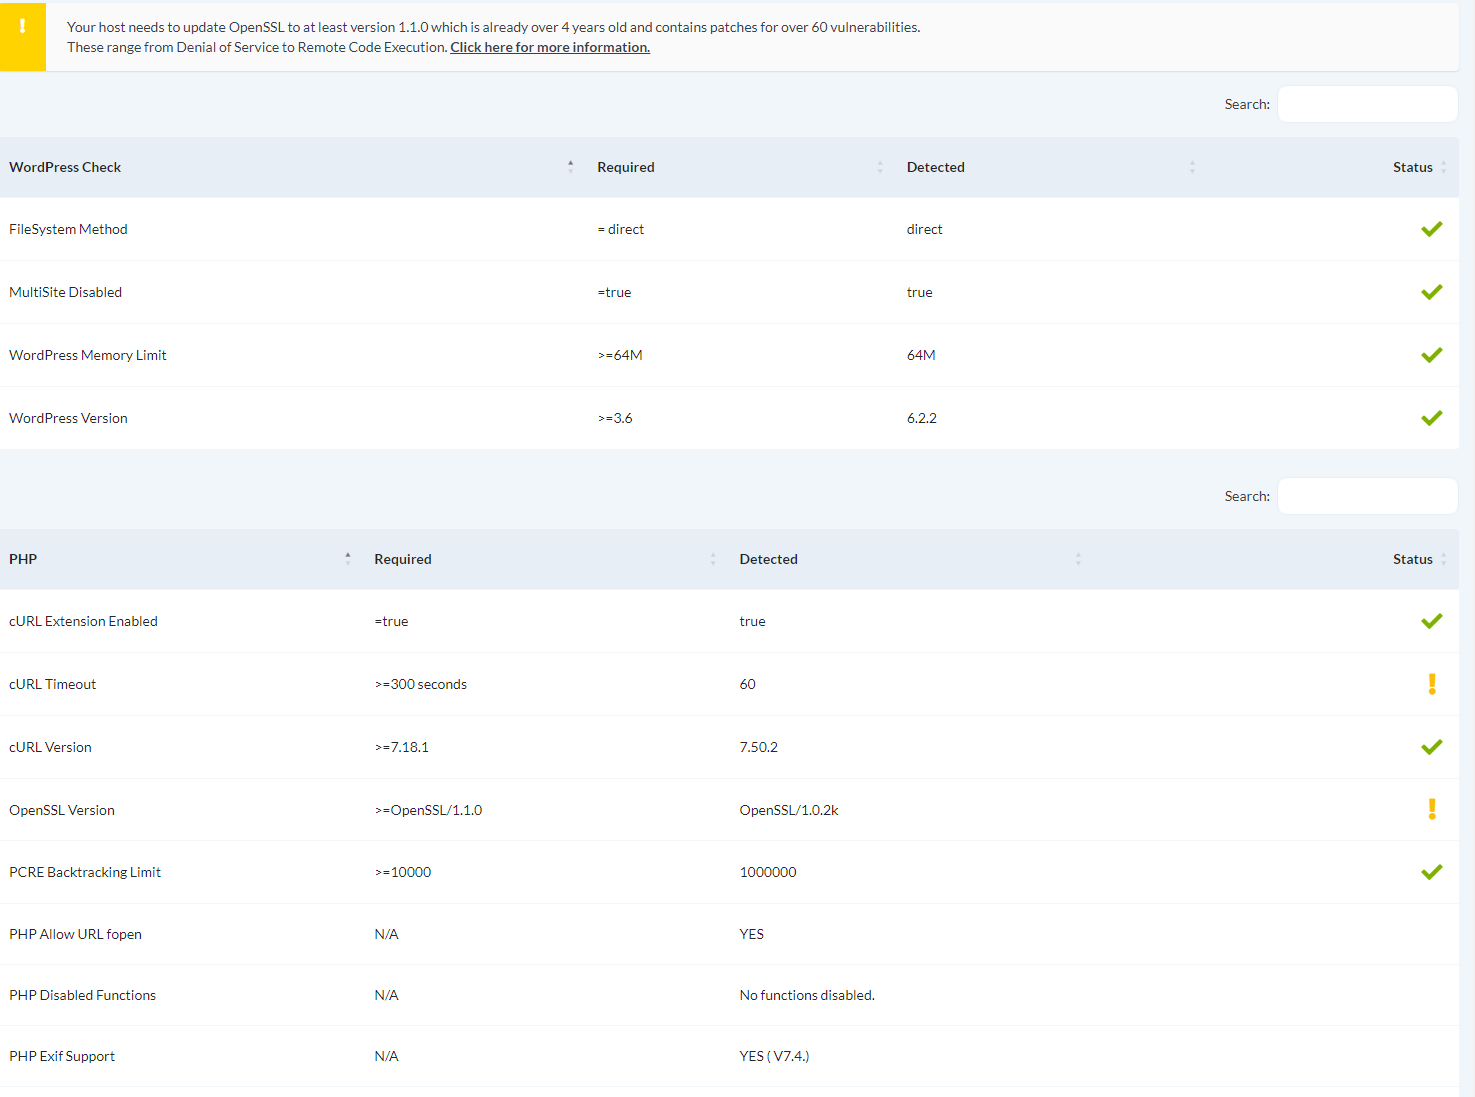
Task: Sort PHP table by Detected column
Action: pos(912,559)
